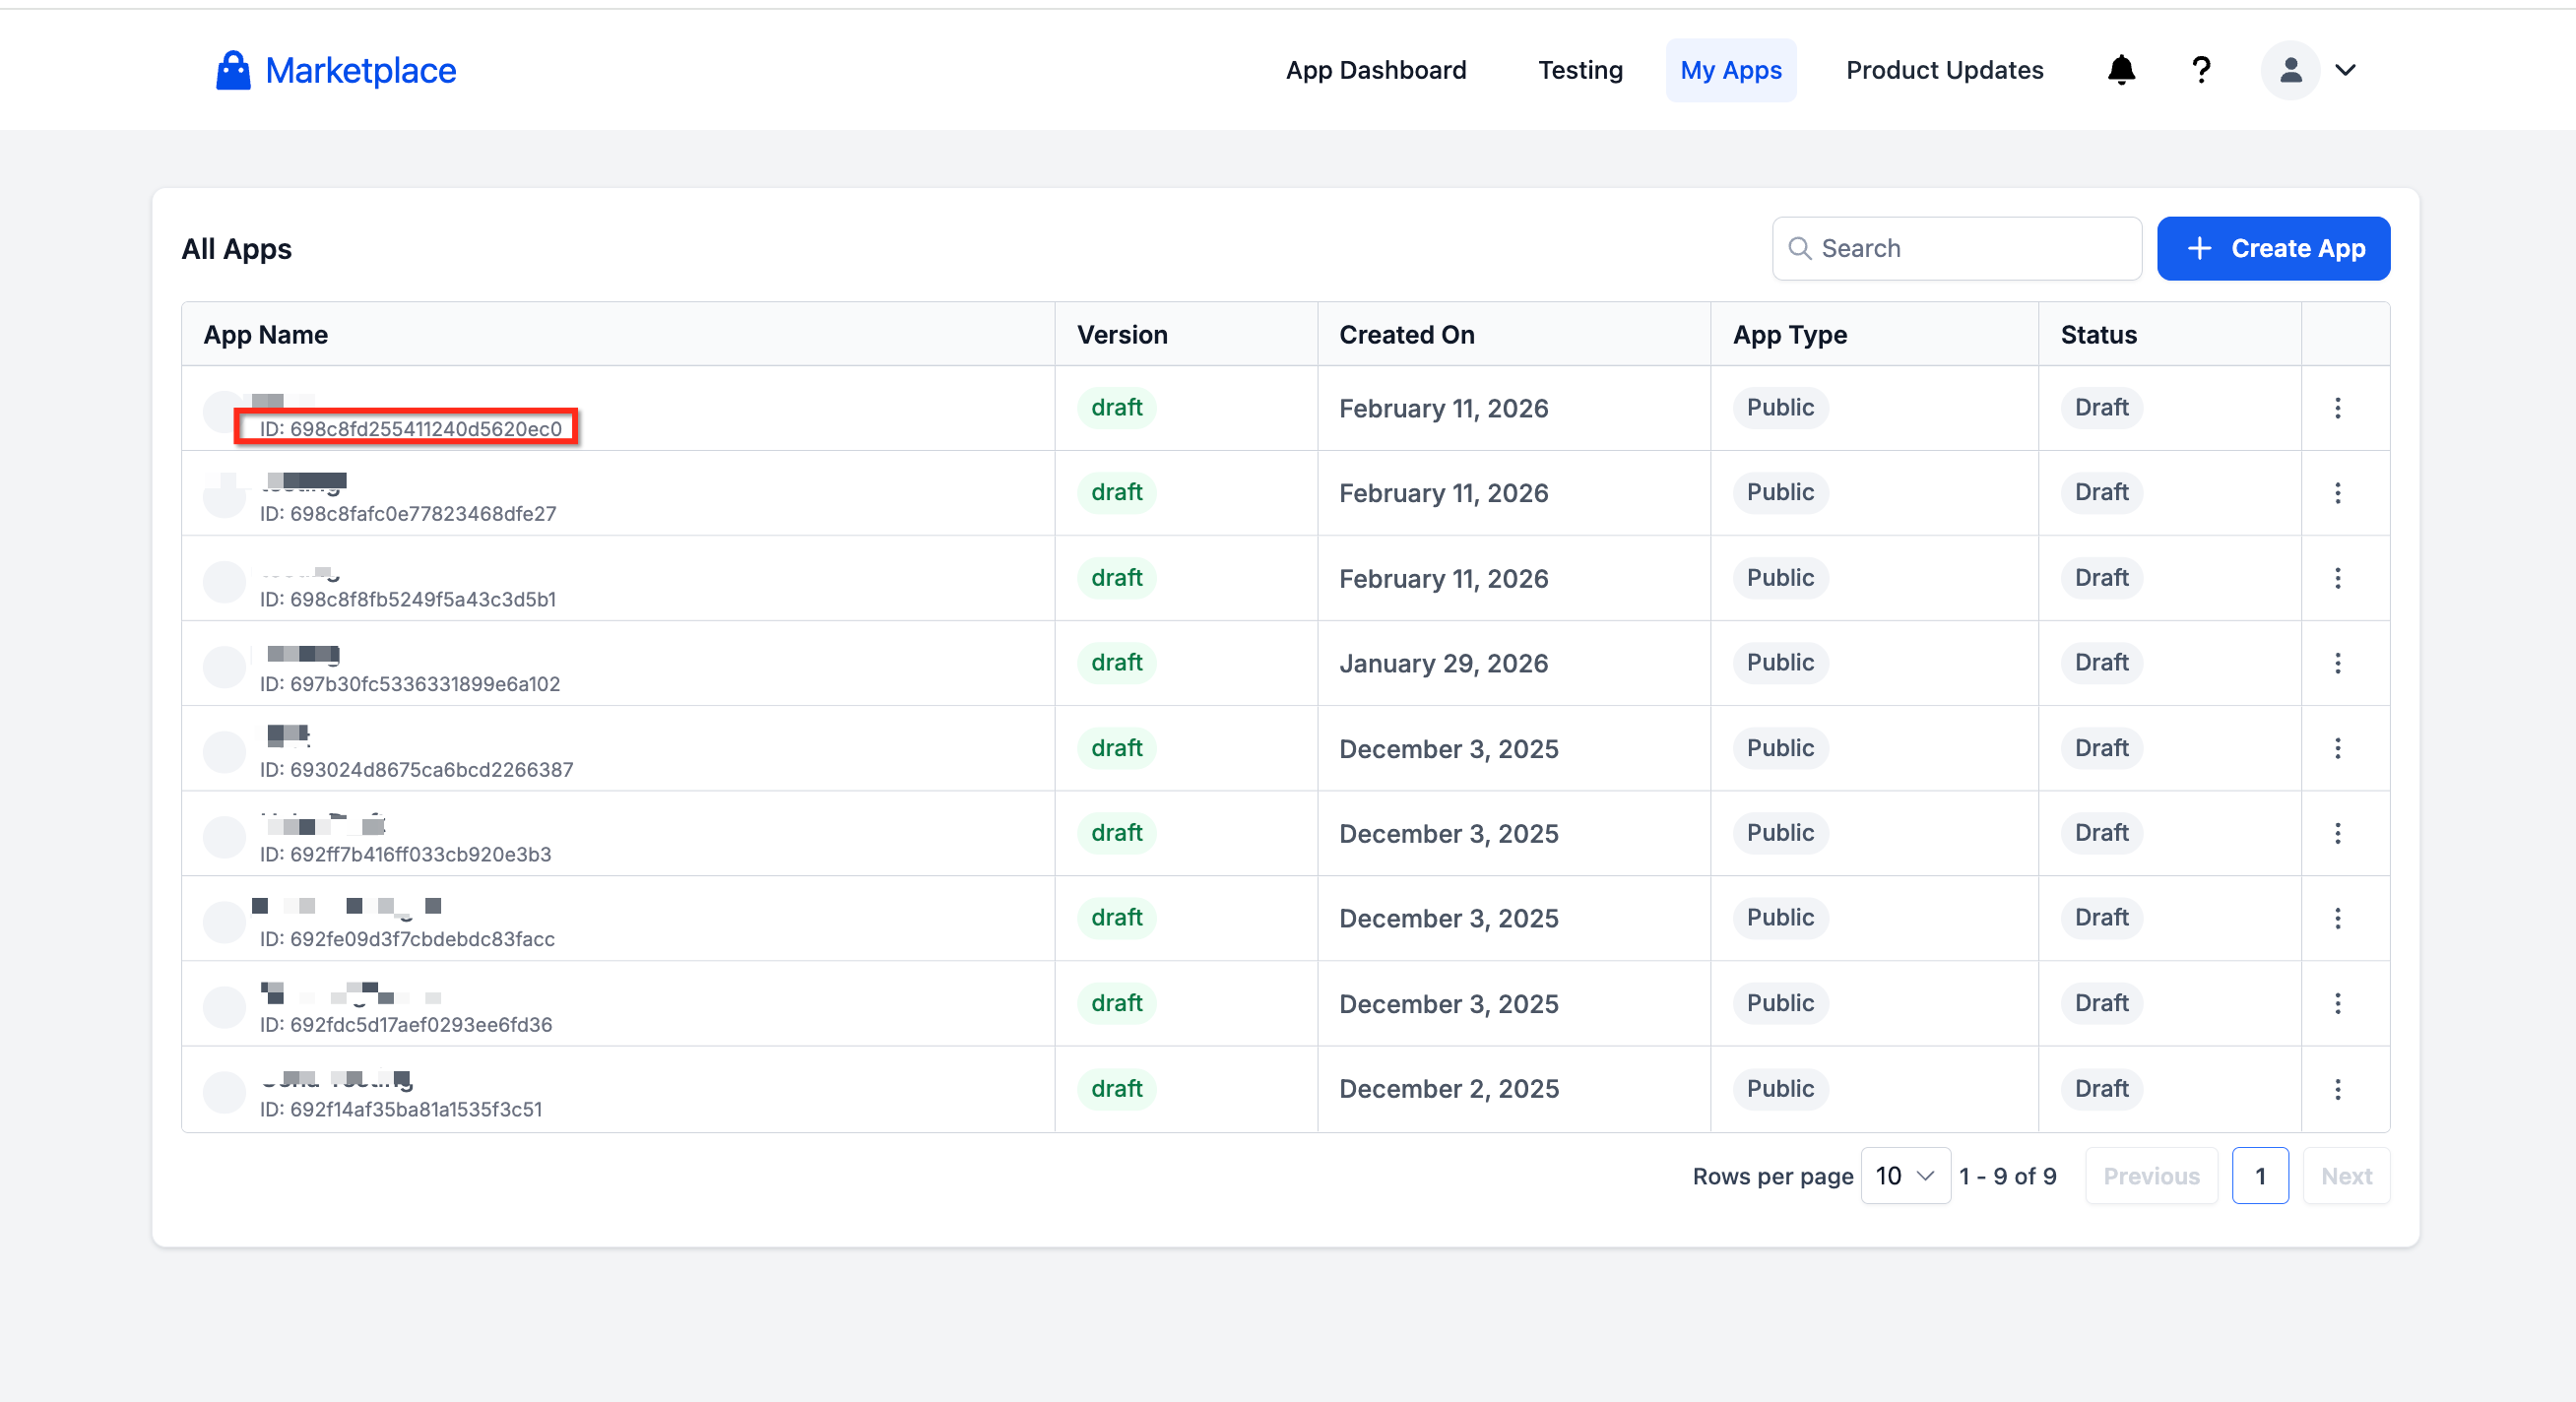Focus the Search input field
The image size is (2576, 1402).
coord(1970,248)
